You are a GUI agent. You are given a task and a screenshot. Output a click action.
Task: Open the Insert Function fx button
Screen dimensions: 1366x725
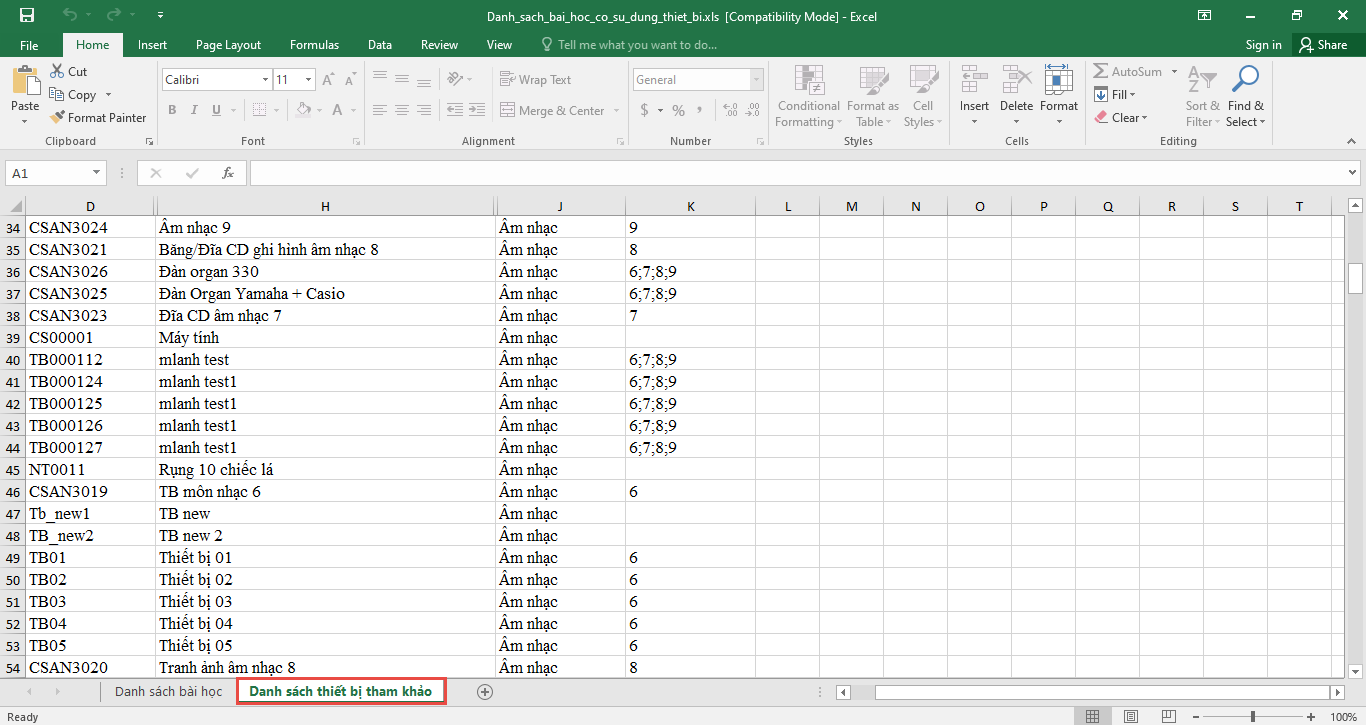pyautogui.click(x=228, y=173)
